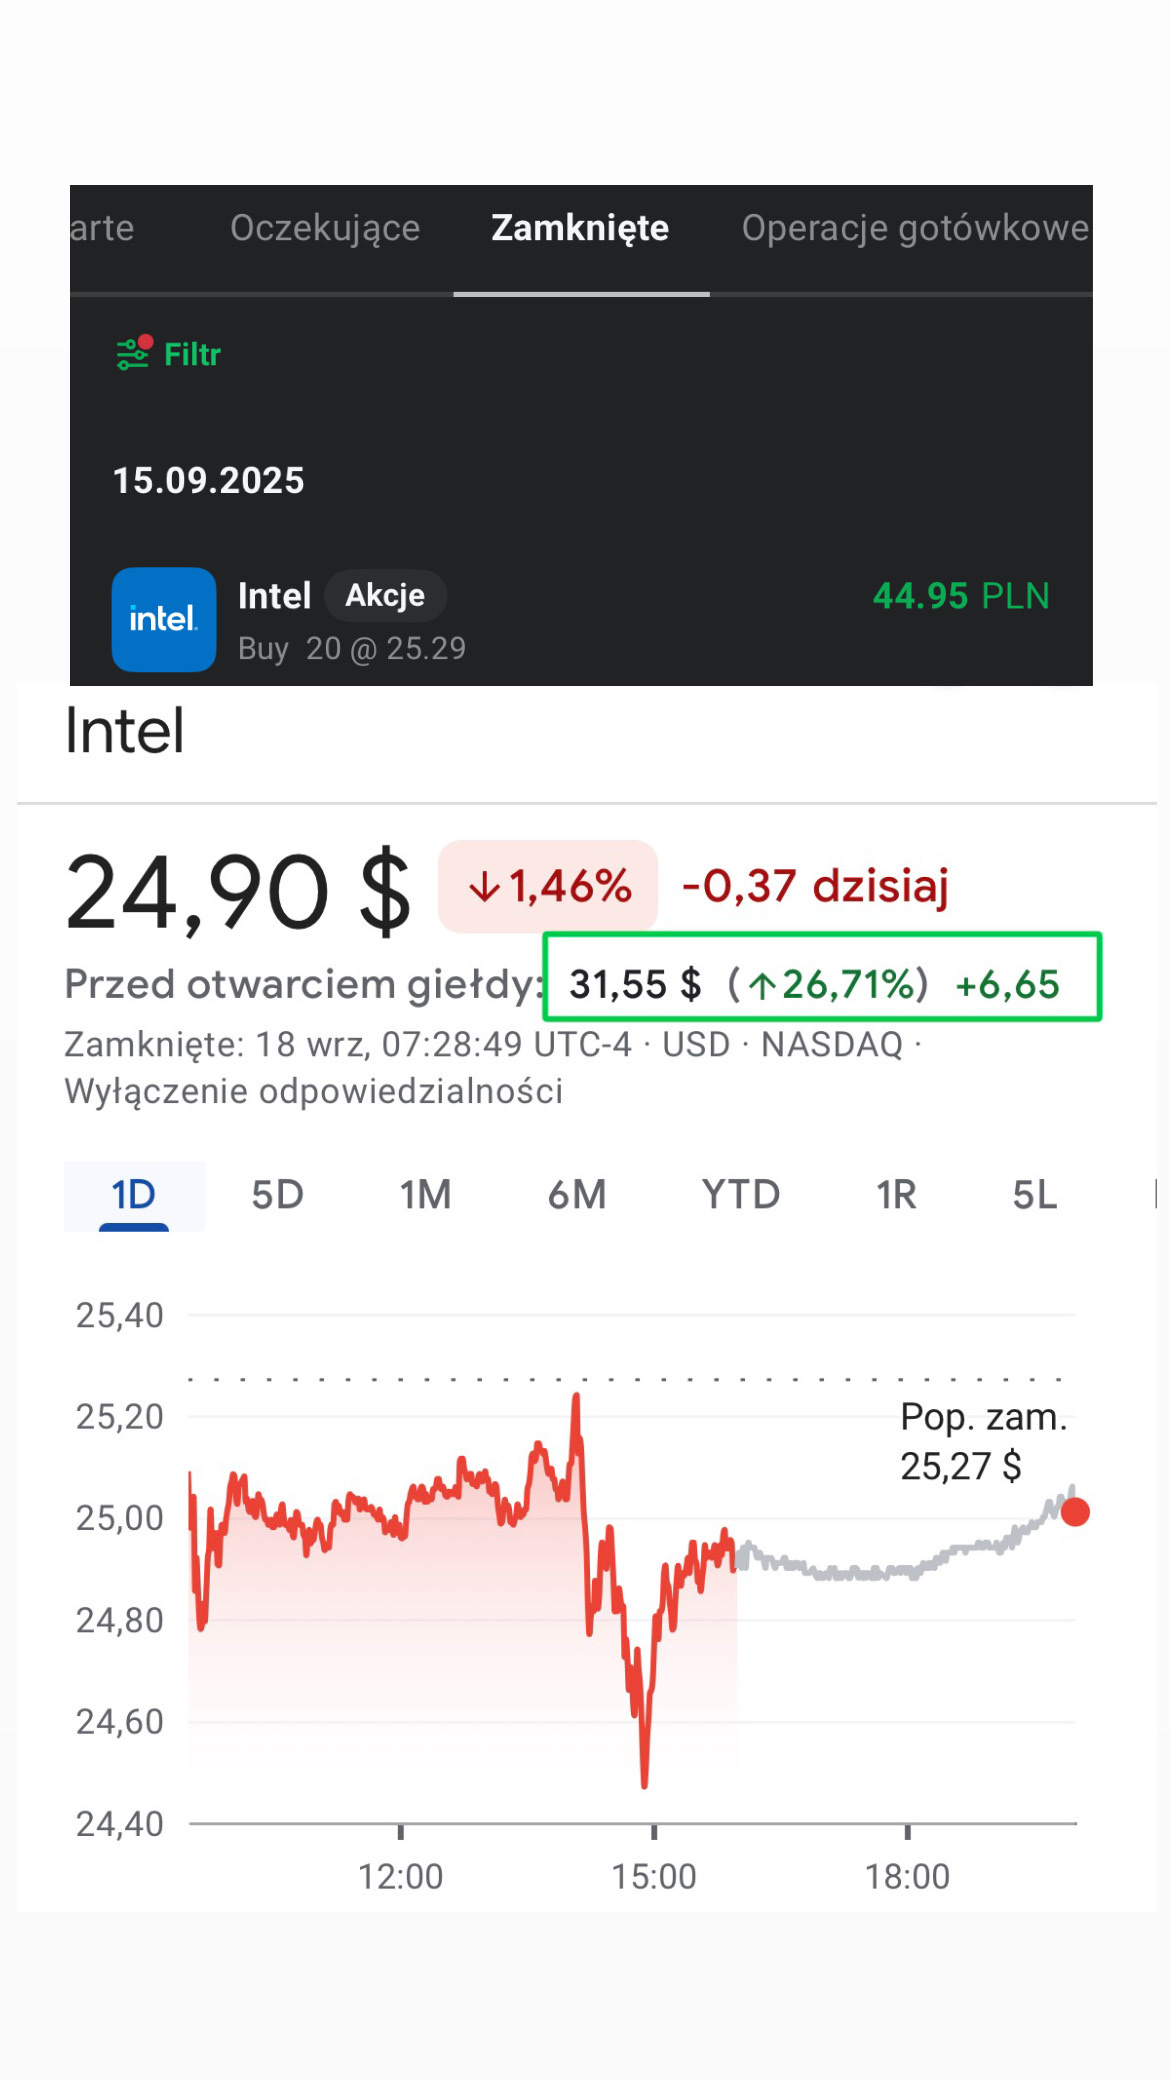
Task: Switch to the Oczekujące tab
Action: click(x=325, y=228)
